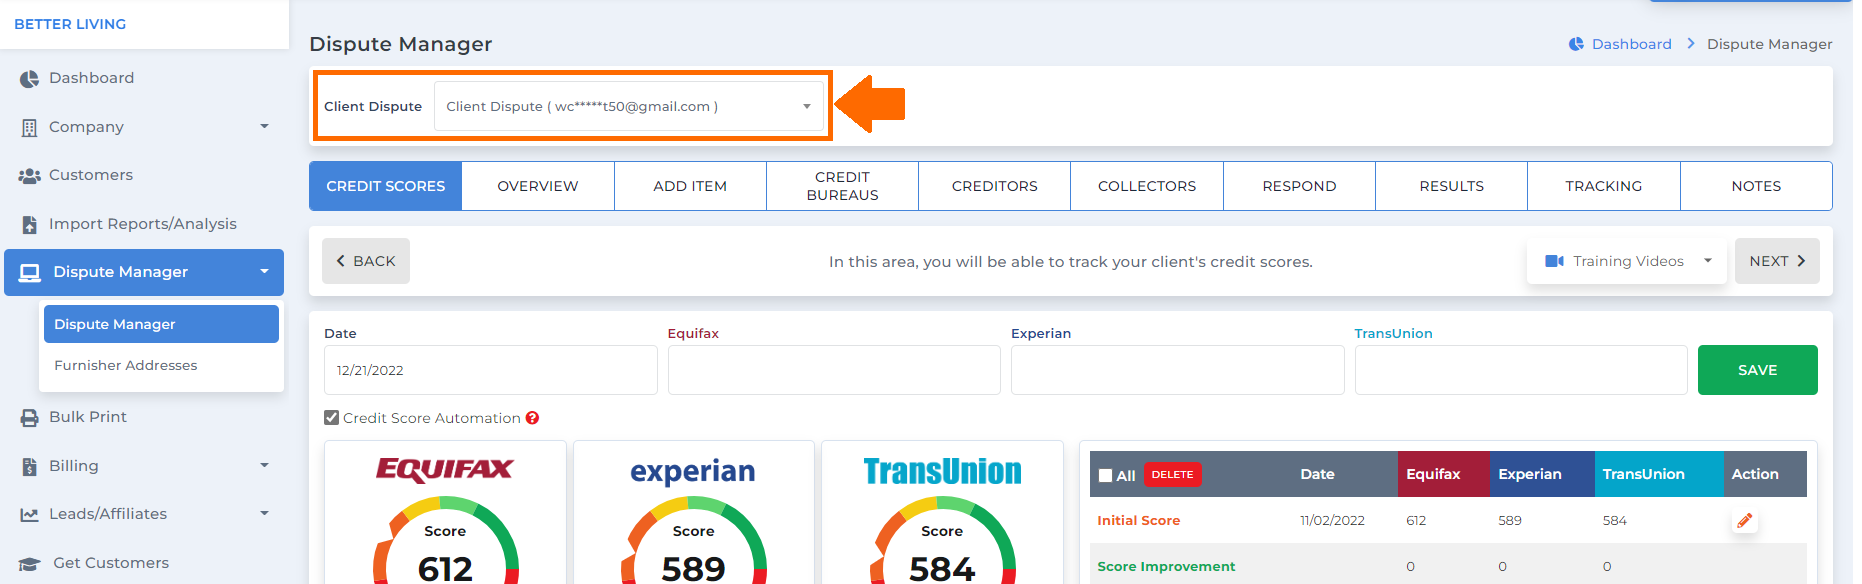
Task: Expand the Leads/Affiliates sidebar menu arrow
Action: click(264, 514)
